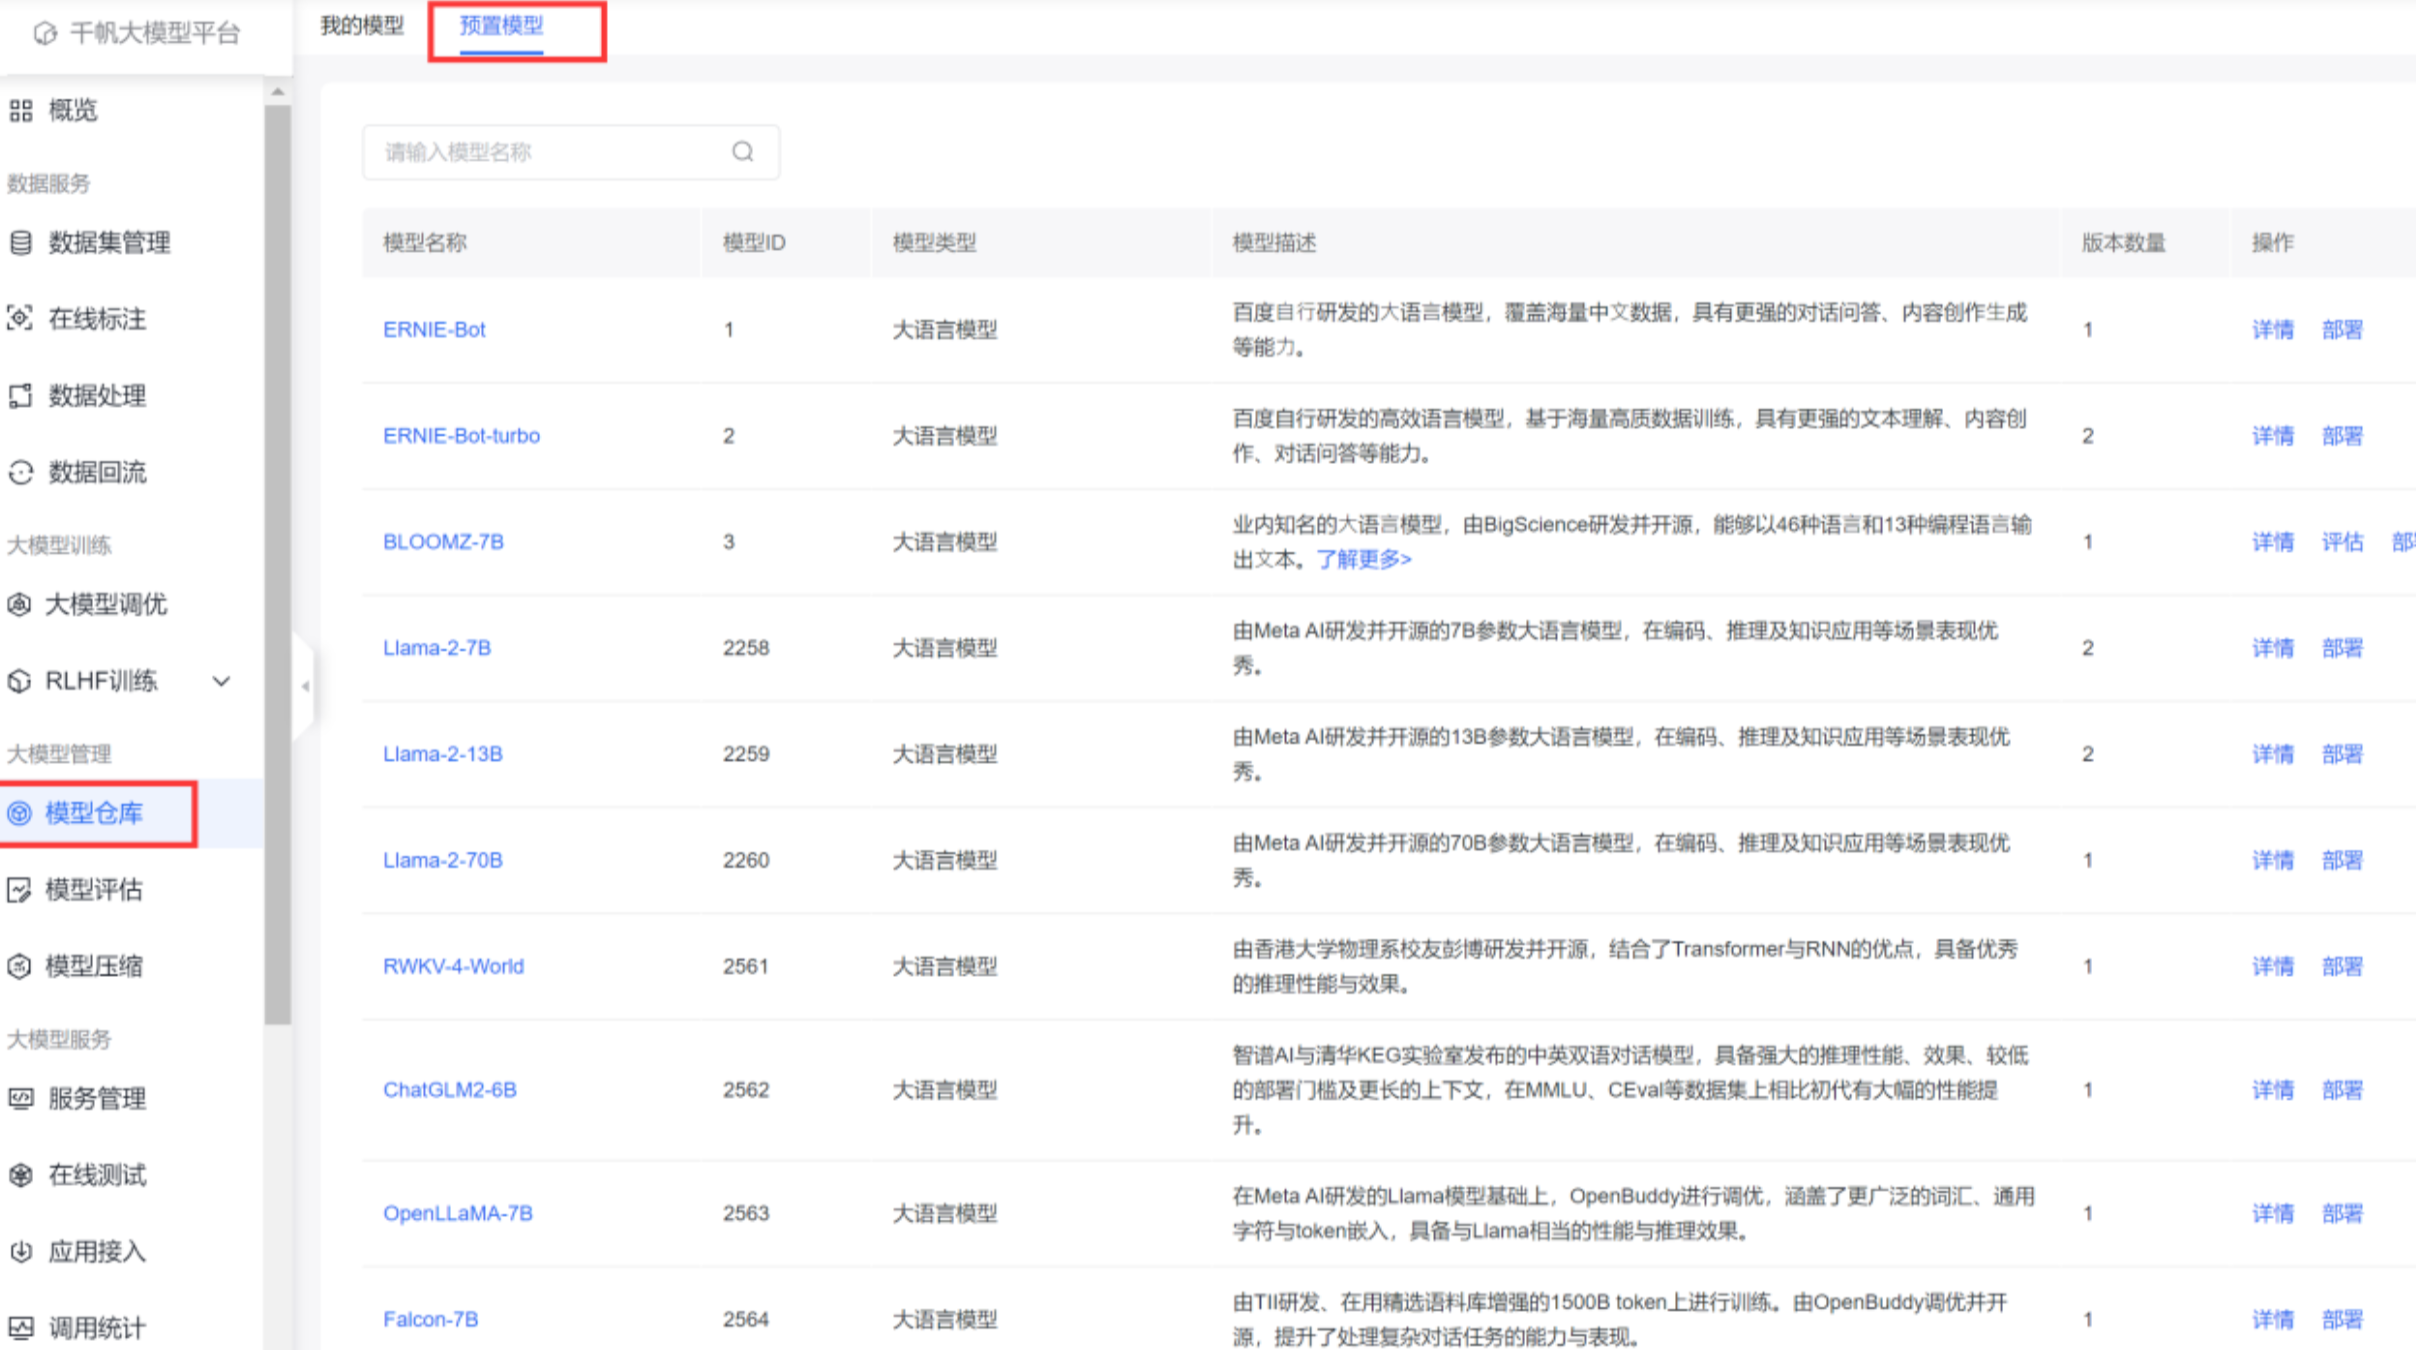Screen dimensions: 2416x1350
Task: Click 部署 for the ChatGLM2-6B row
Action: 2342,1089
